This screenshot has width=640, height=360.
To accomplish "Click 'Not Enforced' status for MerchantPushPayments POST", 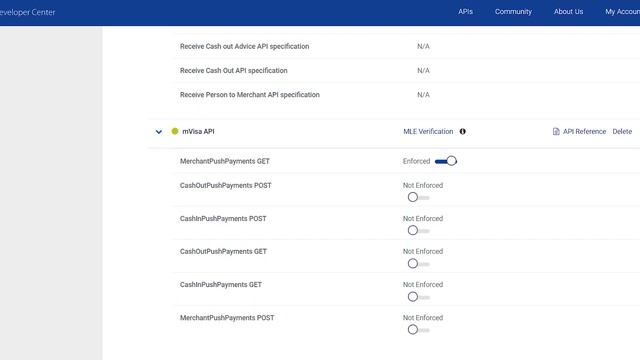I will 423,318.
